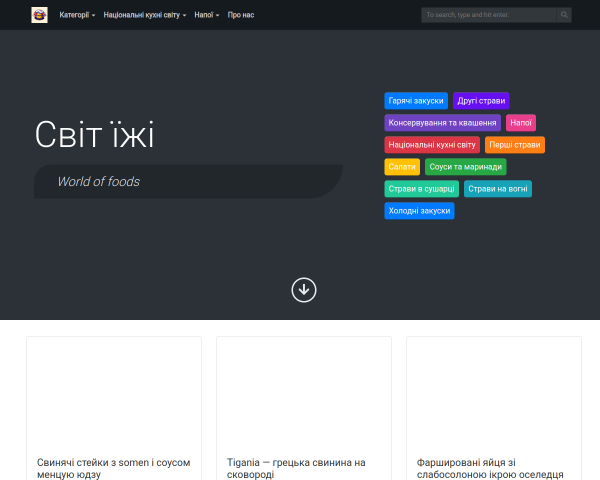Expand the Категорії dropdown menu

pyautogui.click(x=77, y=15)
